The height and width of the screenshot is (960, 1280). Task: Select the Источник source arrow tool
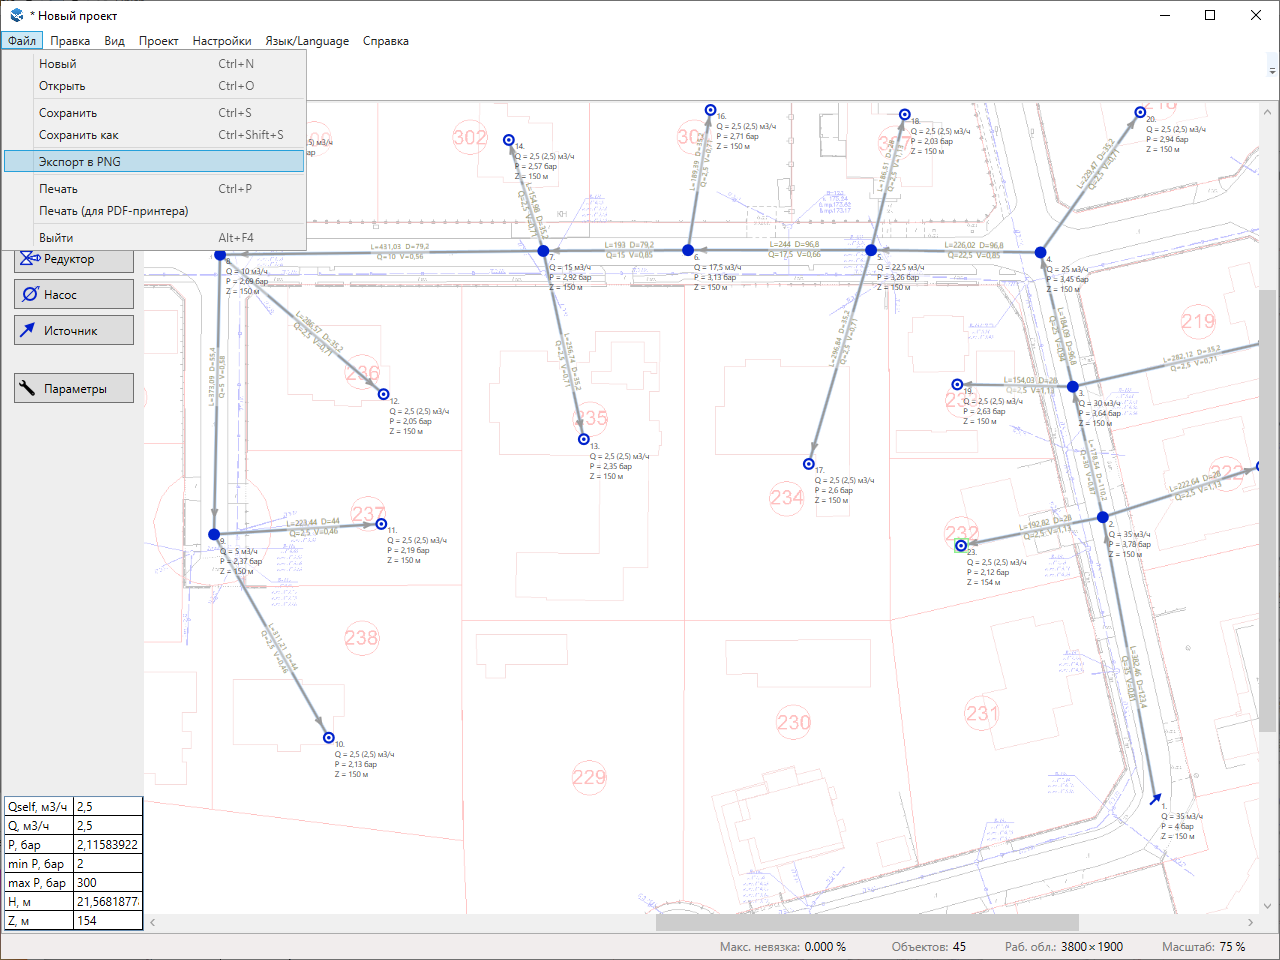pyautogui.click(x=74, y=331)
